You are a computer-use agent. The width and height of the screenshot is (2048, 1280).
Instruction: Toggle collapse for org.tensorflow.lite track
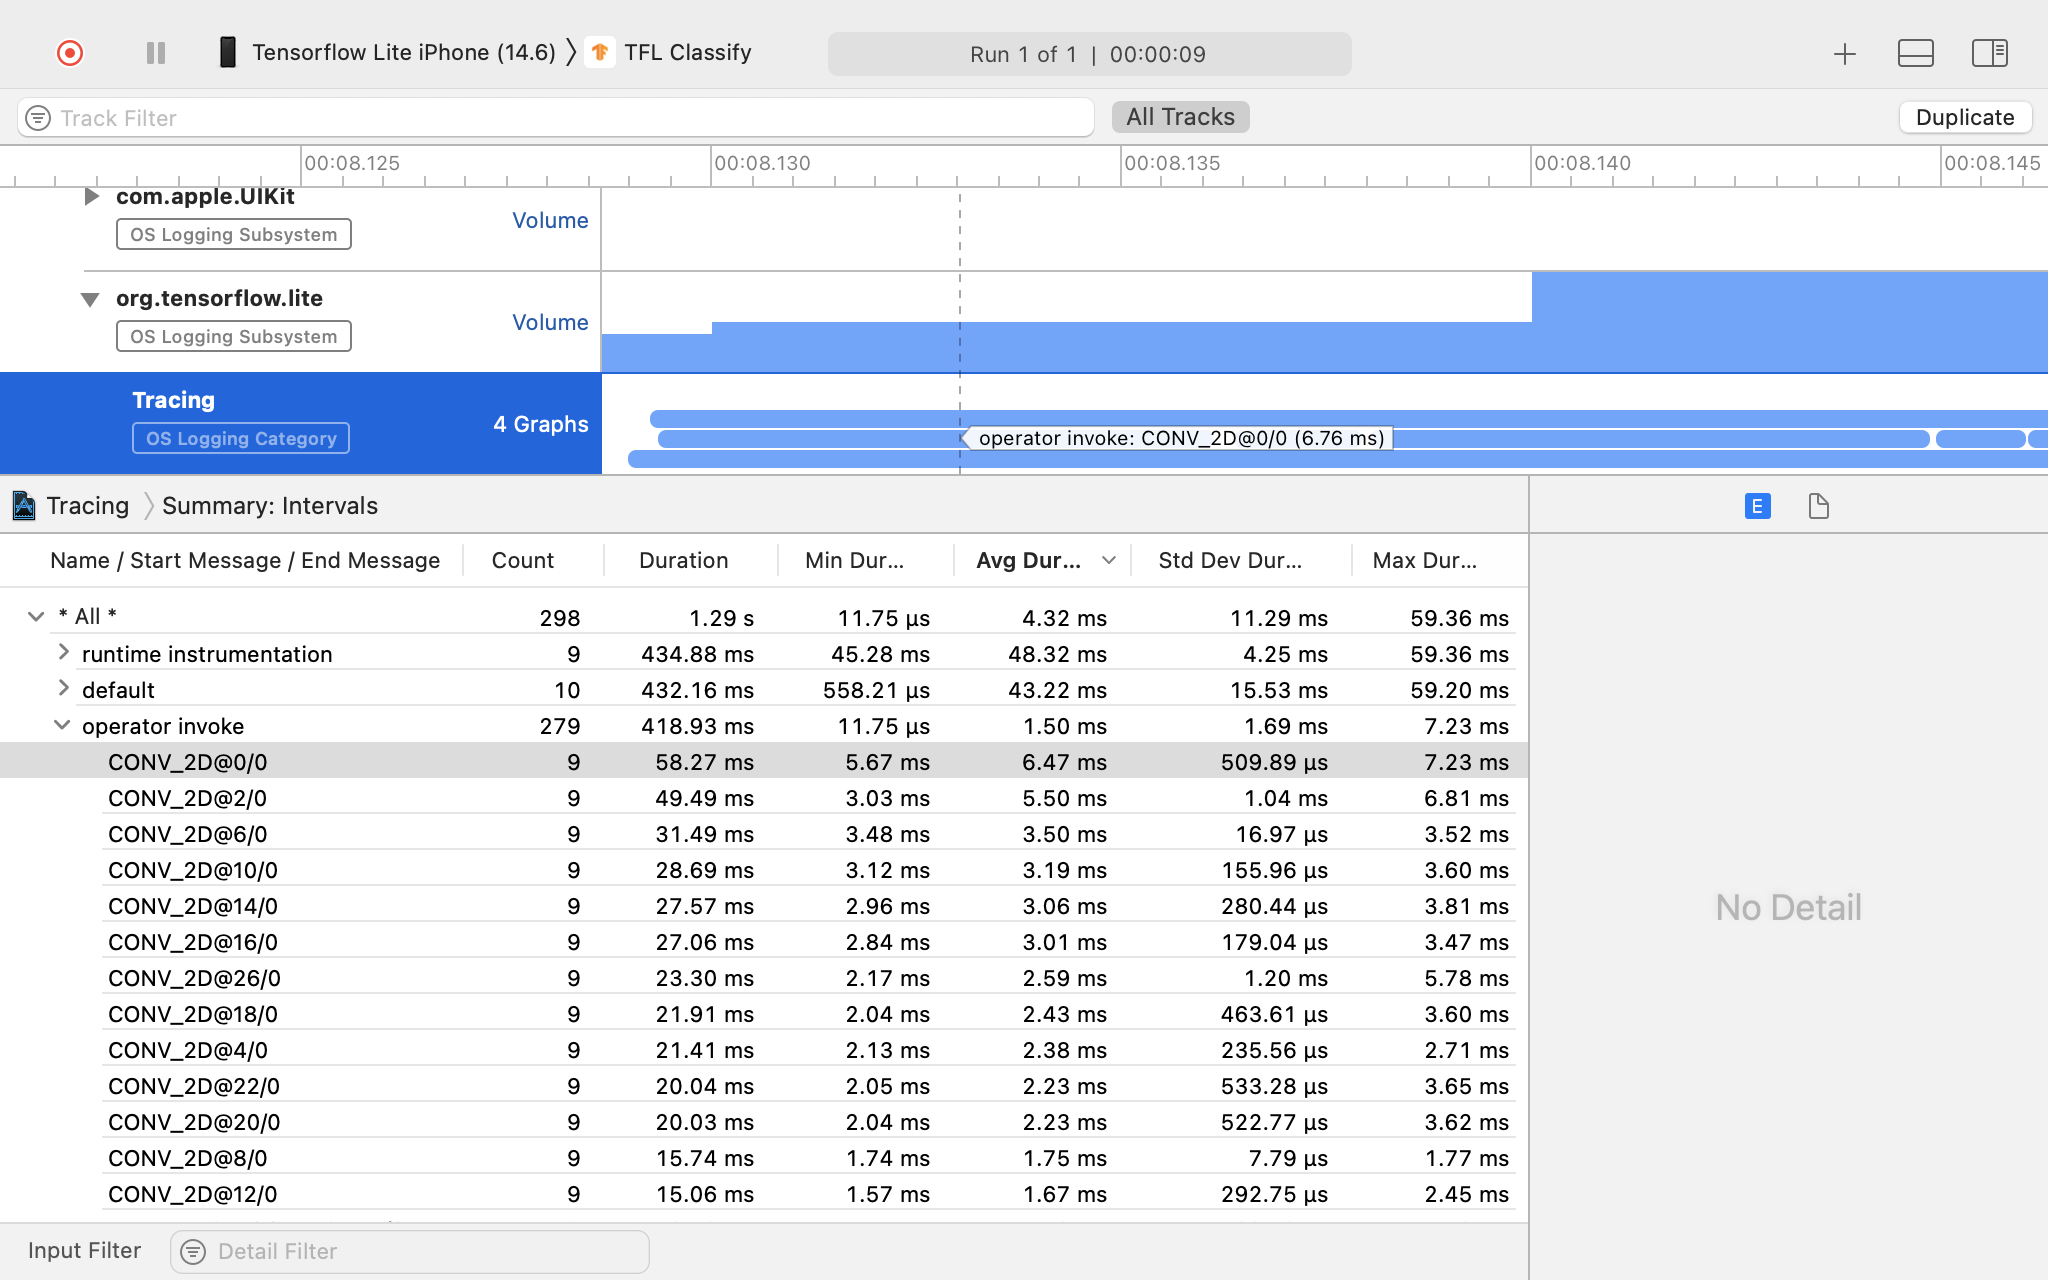[x=90, y=298]
